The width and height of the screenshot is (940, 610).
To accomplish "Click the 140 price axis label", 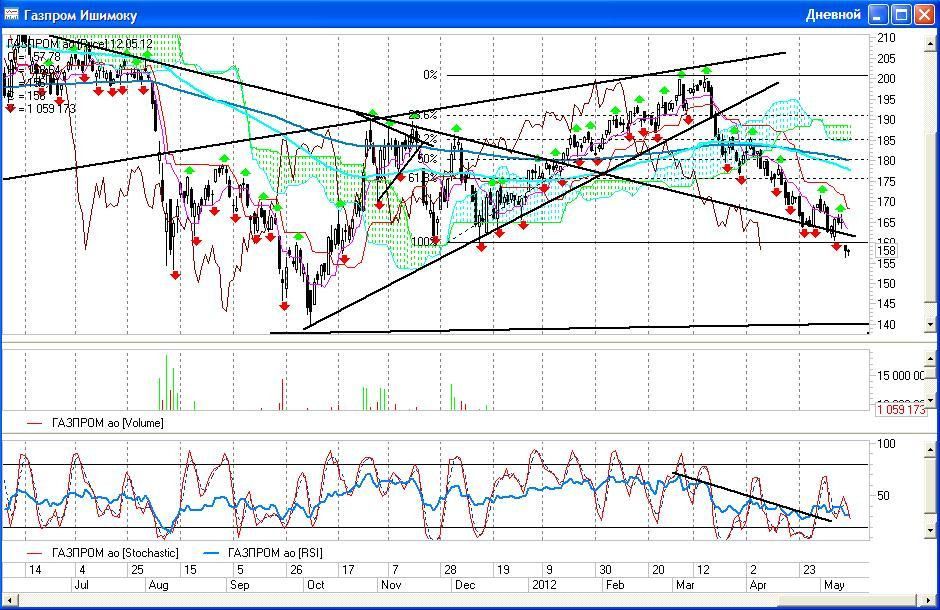I will click(886, 325).
